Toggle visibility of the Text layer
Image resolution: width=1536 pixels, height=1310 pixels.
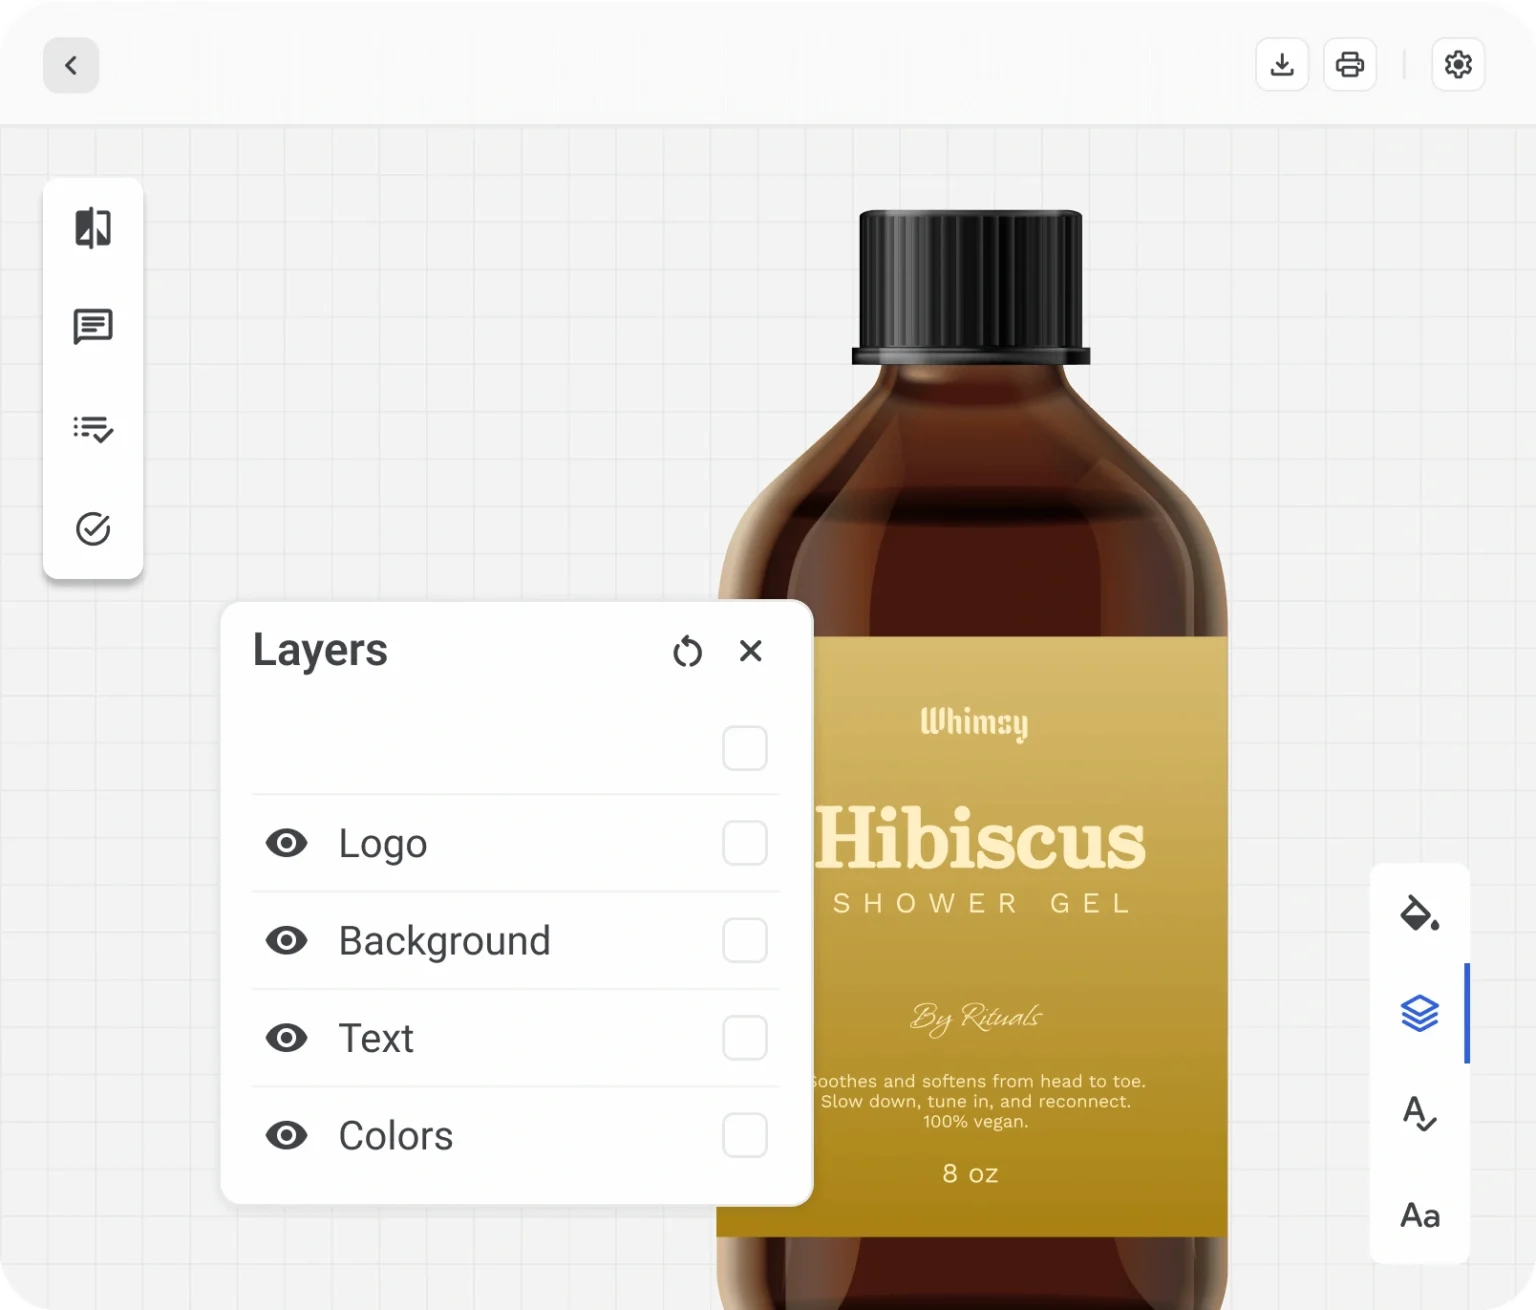click(x=286, y=1037)
